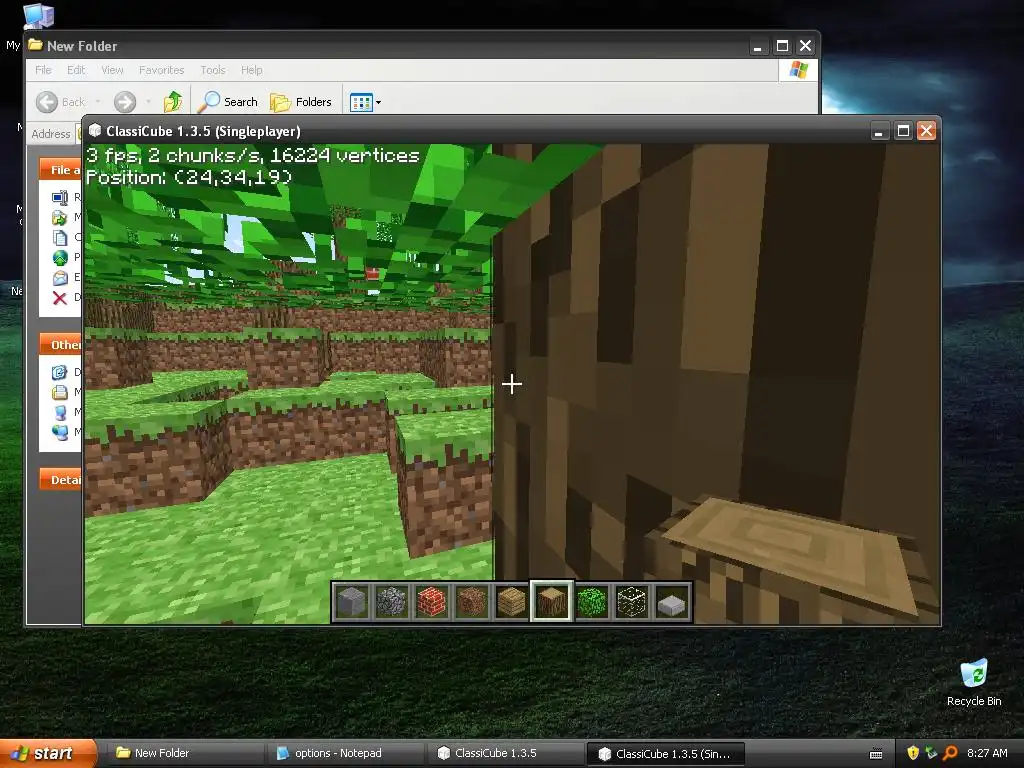Click the orange magnifier tray icon
1024x768 pixels.
950,753
